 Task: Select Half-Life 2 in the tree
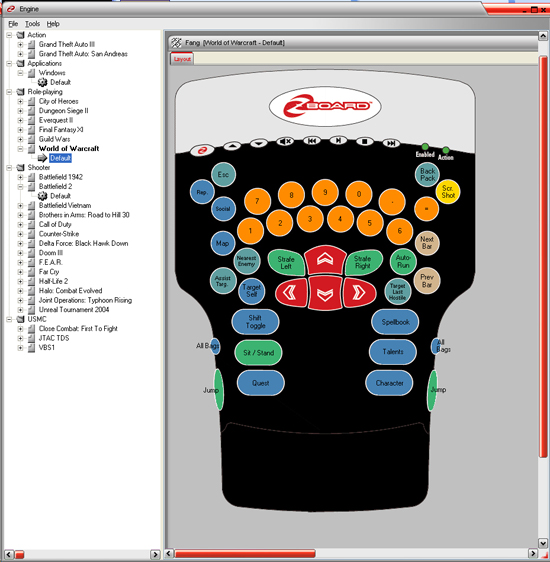click(53, 281)
